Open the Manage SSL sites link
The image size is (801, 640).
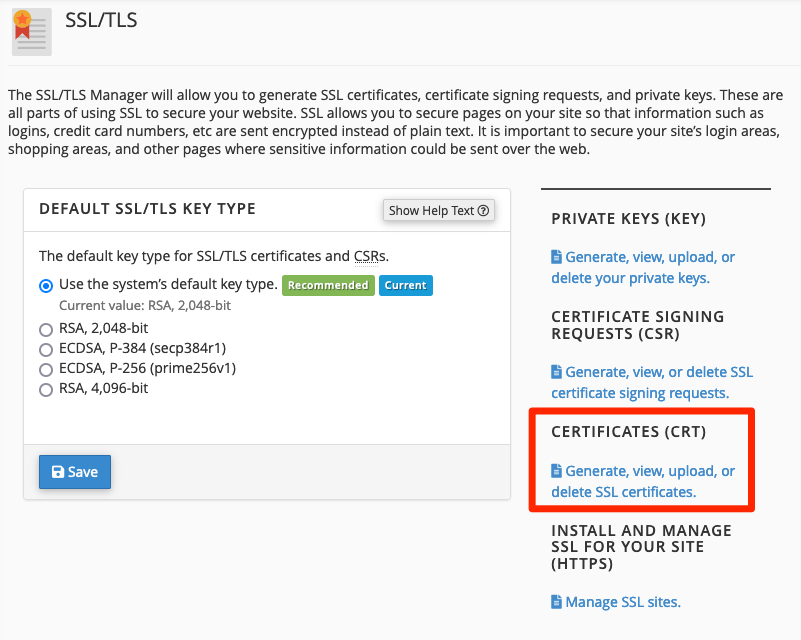(x=623, y=601)
